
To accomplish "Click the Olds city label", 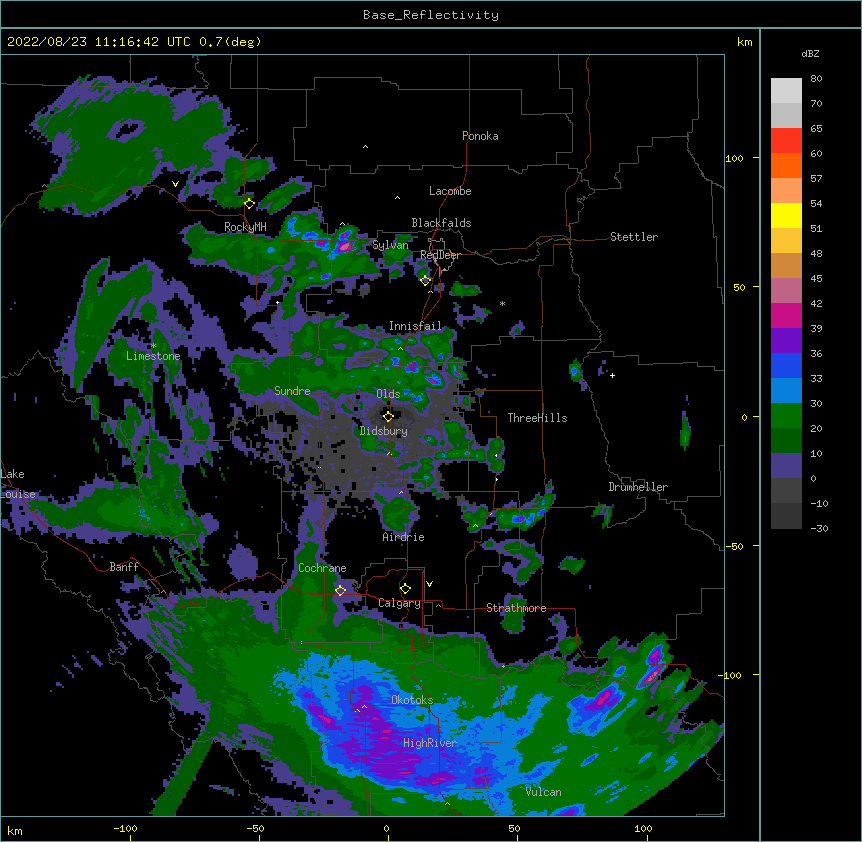I will pos(388,394).
